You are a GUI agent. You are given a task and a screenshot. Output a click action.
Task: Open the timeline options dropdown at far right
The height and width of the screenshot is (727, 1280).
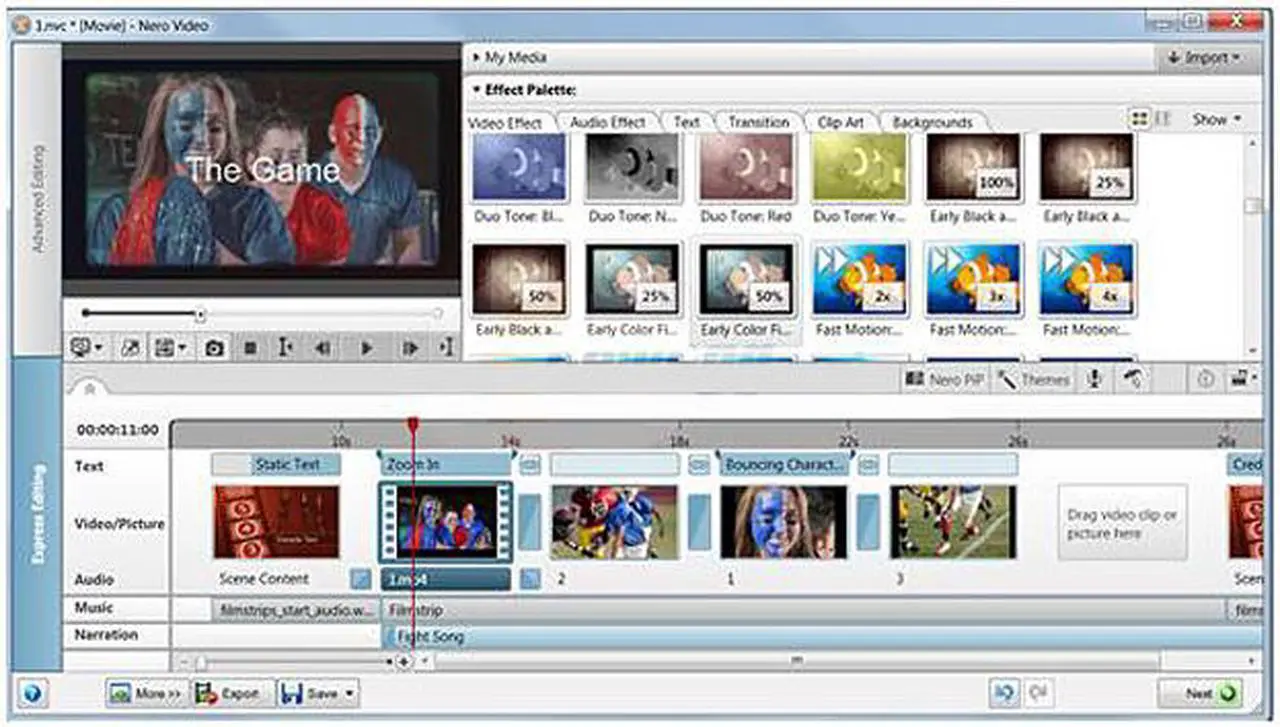click(x=1244, y=380)
